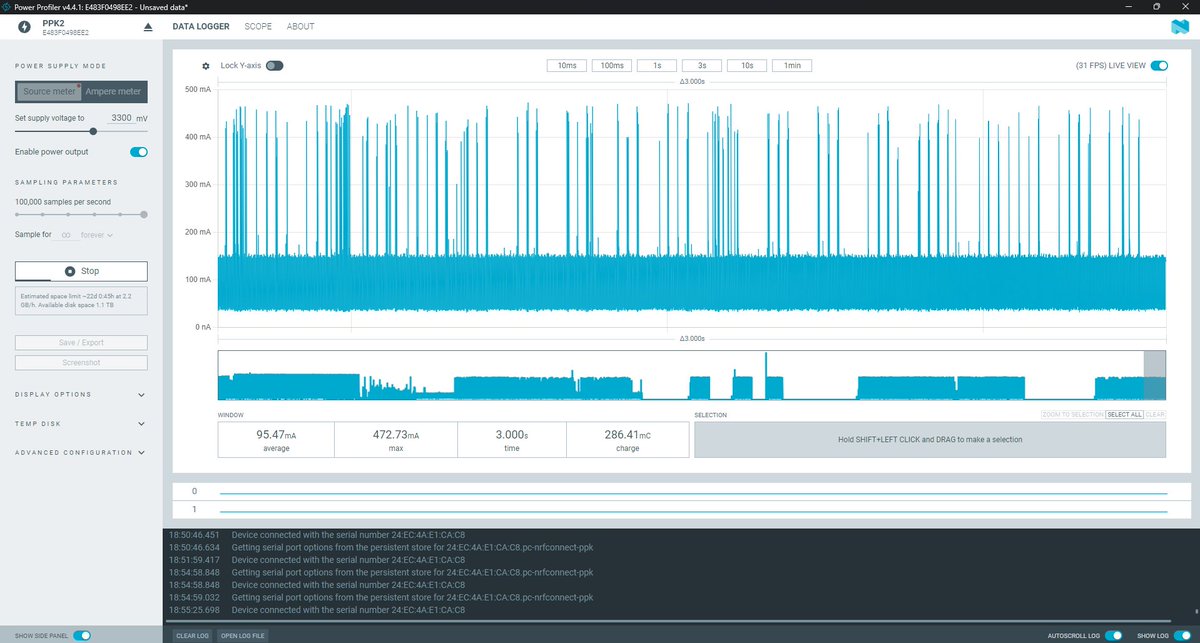This screenshot has height=643, width=1200.
Task: Click the samples per second slider handle
Action: coord(144,214)
